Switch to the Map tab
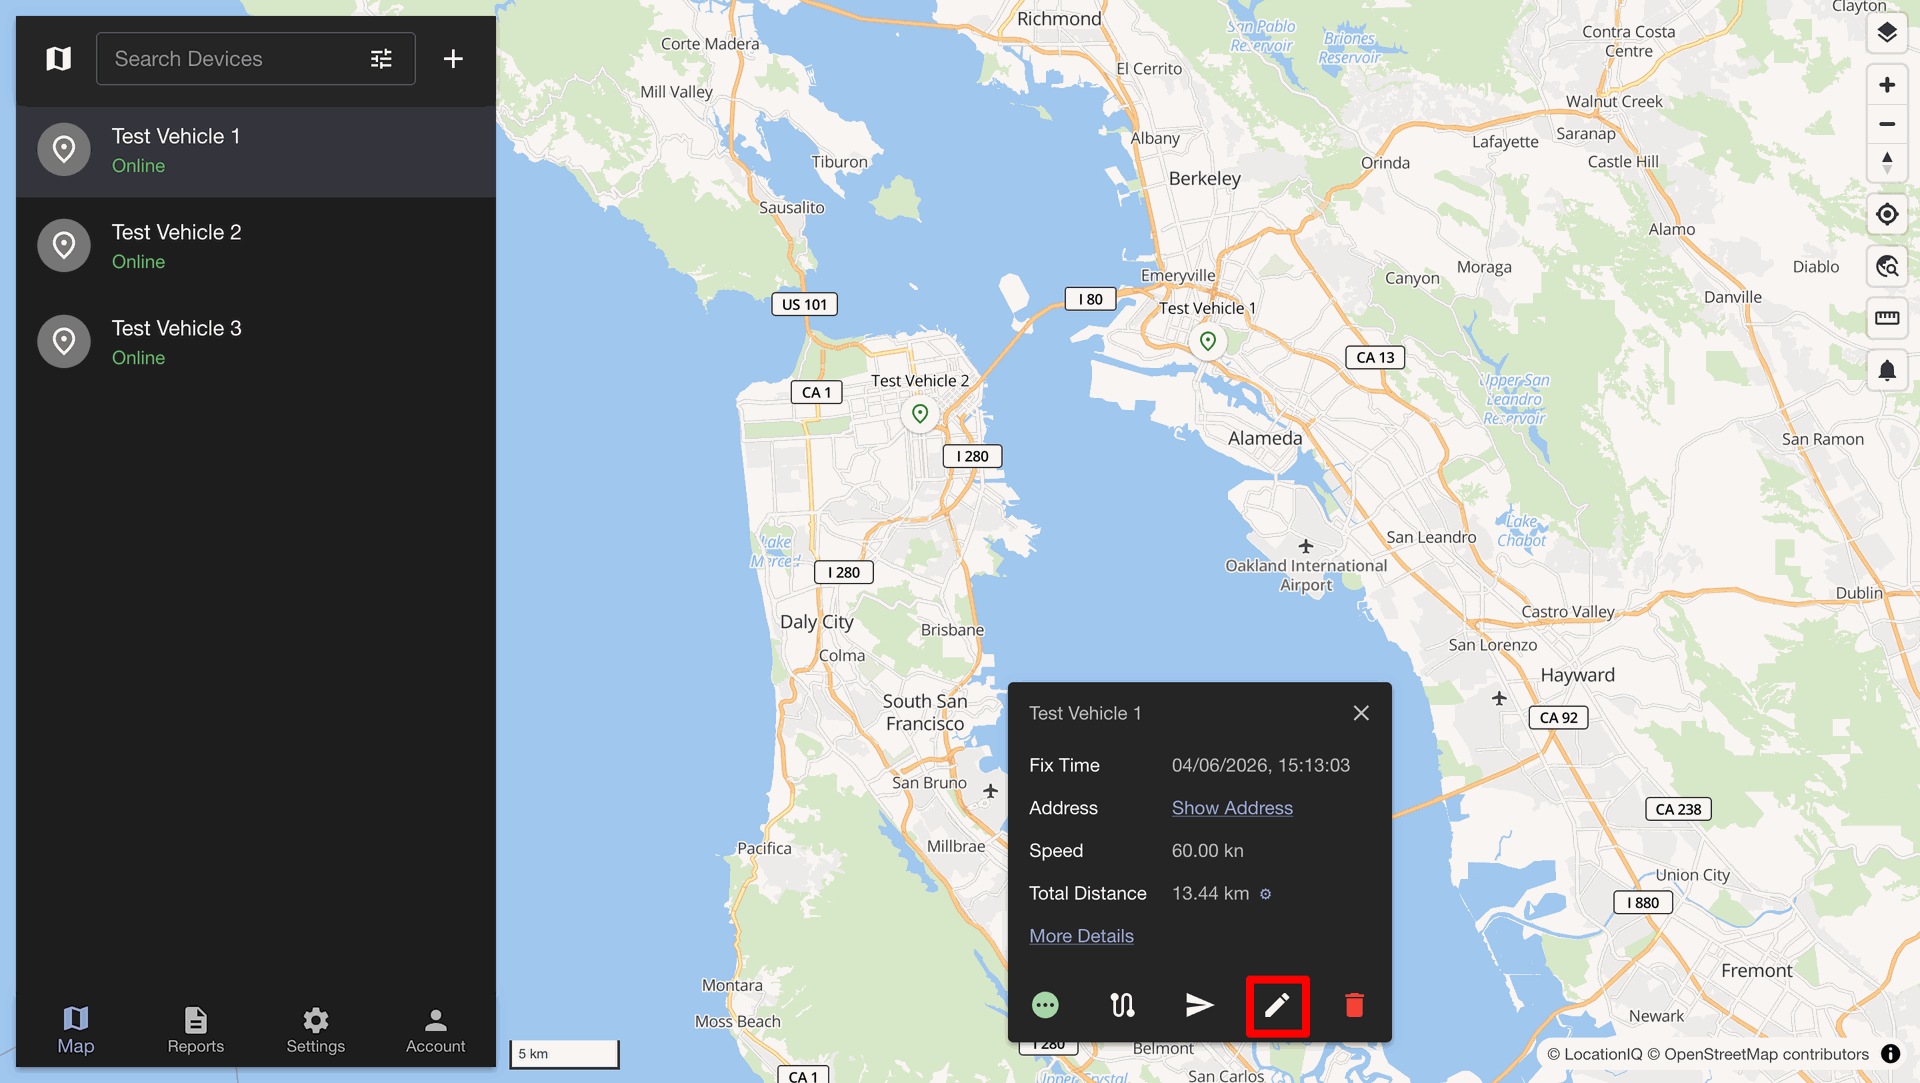The height and width of the screenshot is (1083, 1920). pos(76,1030)
